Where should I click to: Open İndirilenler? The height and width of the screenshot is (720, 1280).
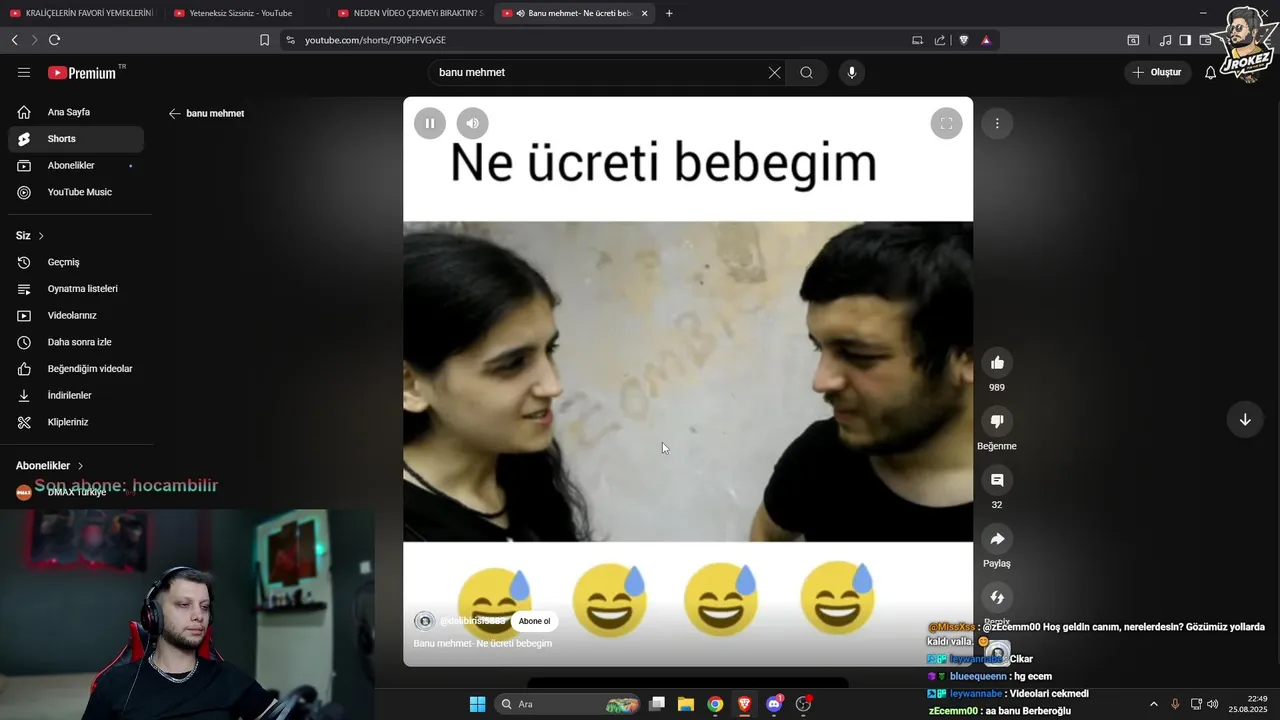coord(76,395)
